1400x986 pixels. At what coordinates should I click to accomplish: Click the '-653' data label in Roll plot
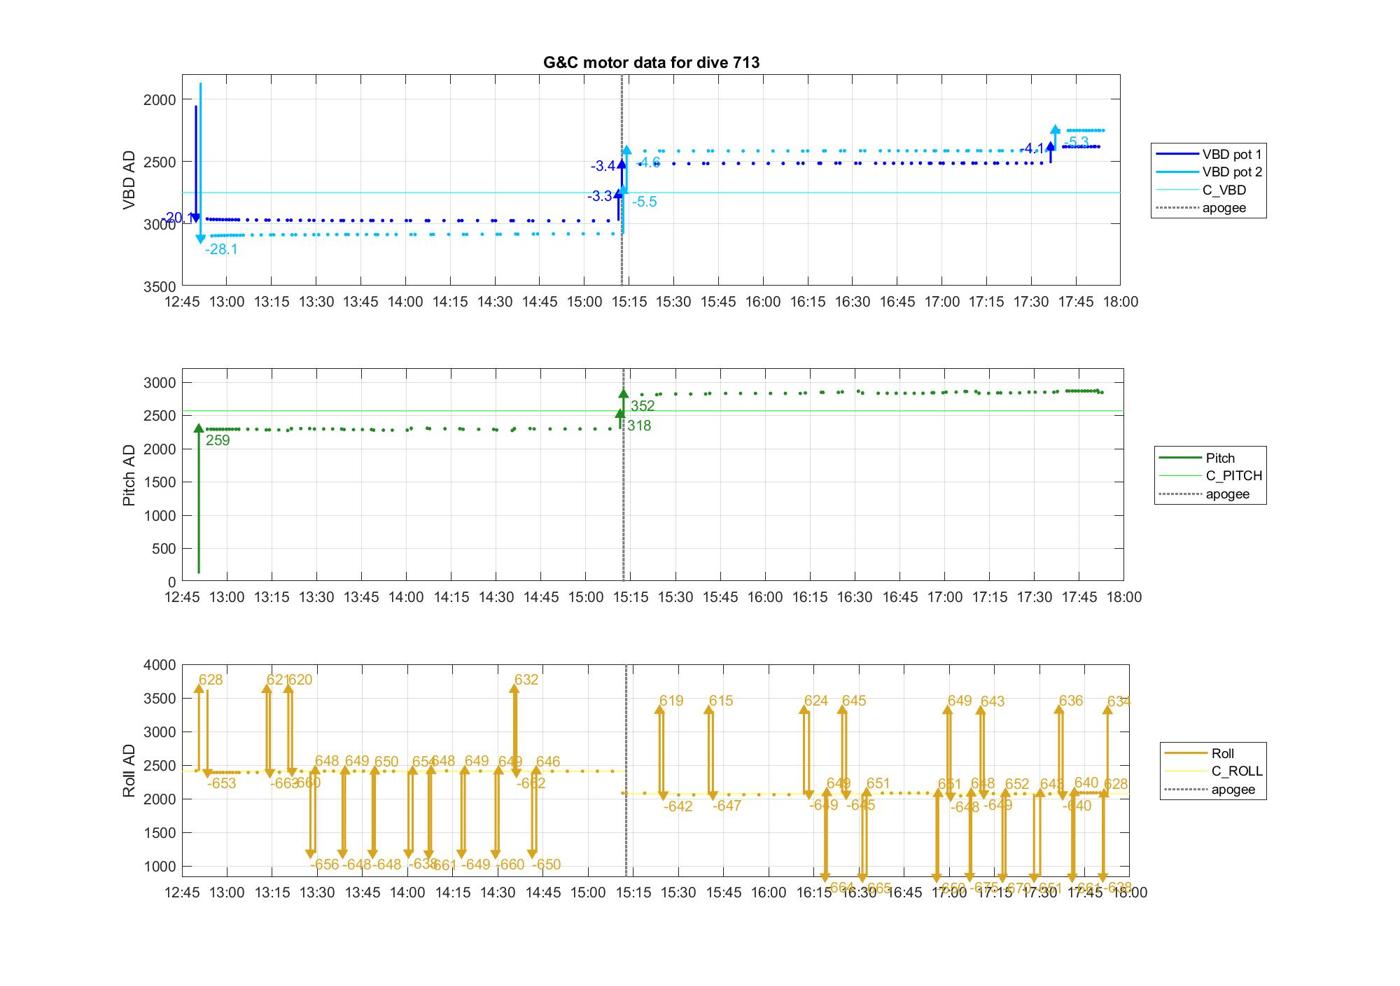[x=221, y=783]
